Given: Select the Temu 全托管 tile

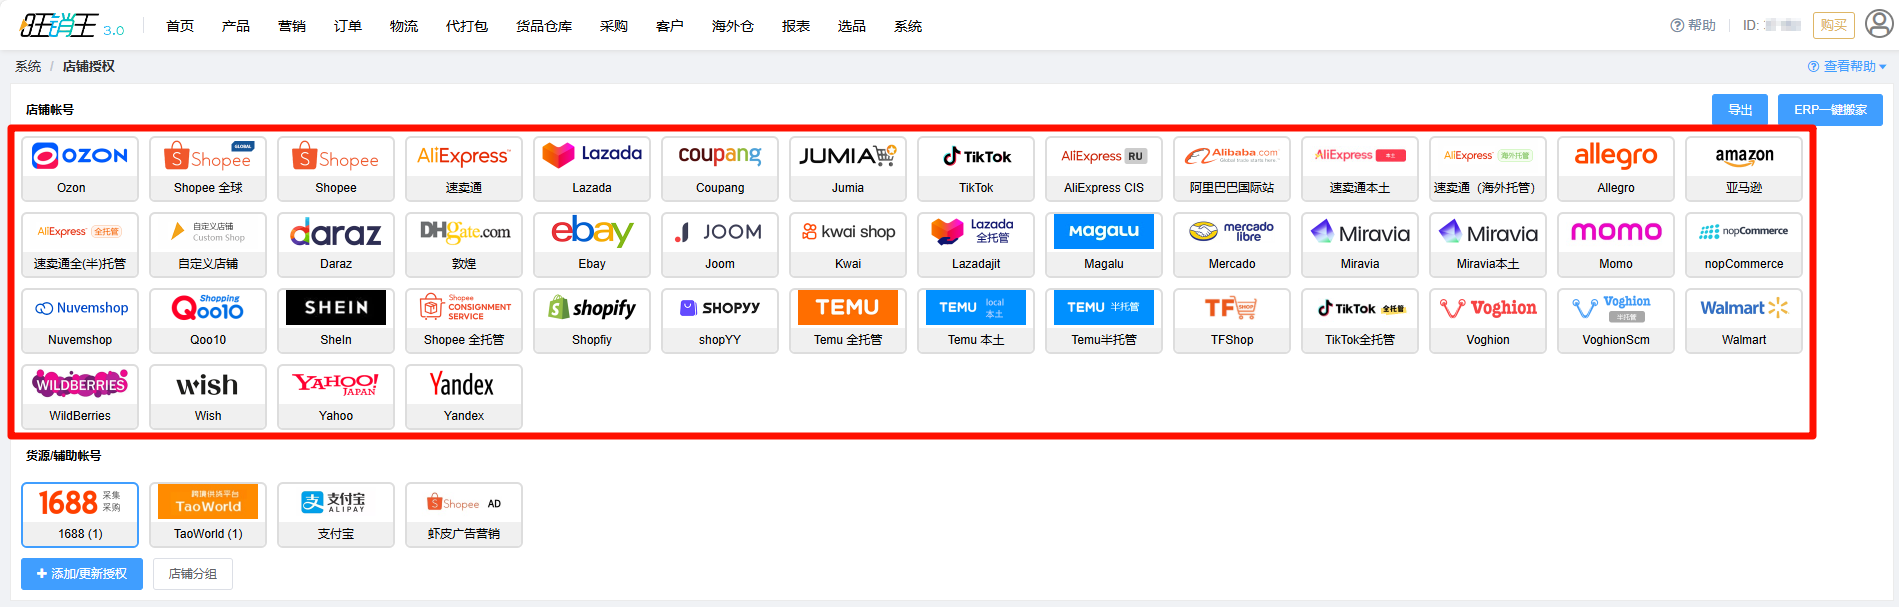Looking at the screenshot, I should coord(848,321).
